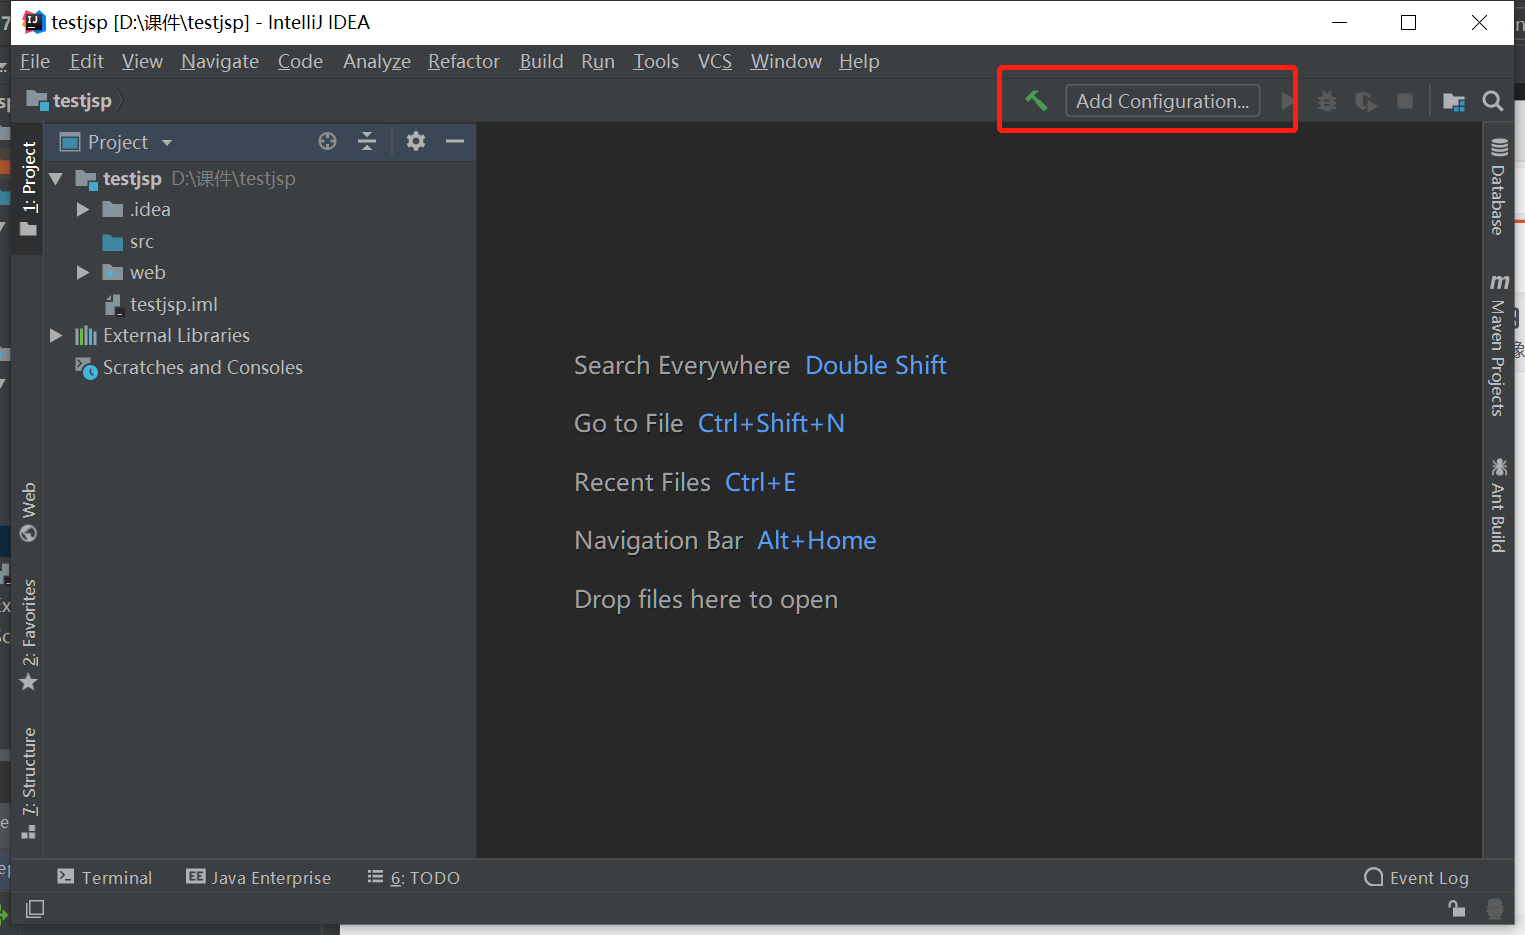The height and width of the screenshot is (935, 1525).
Task: Collapse the testjsp root node arrow
Action: (x=56, y=179)
